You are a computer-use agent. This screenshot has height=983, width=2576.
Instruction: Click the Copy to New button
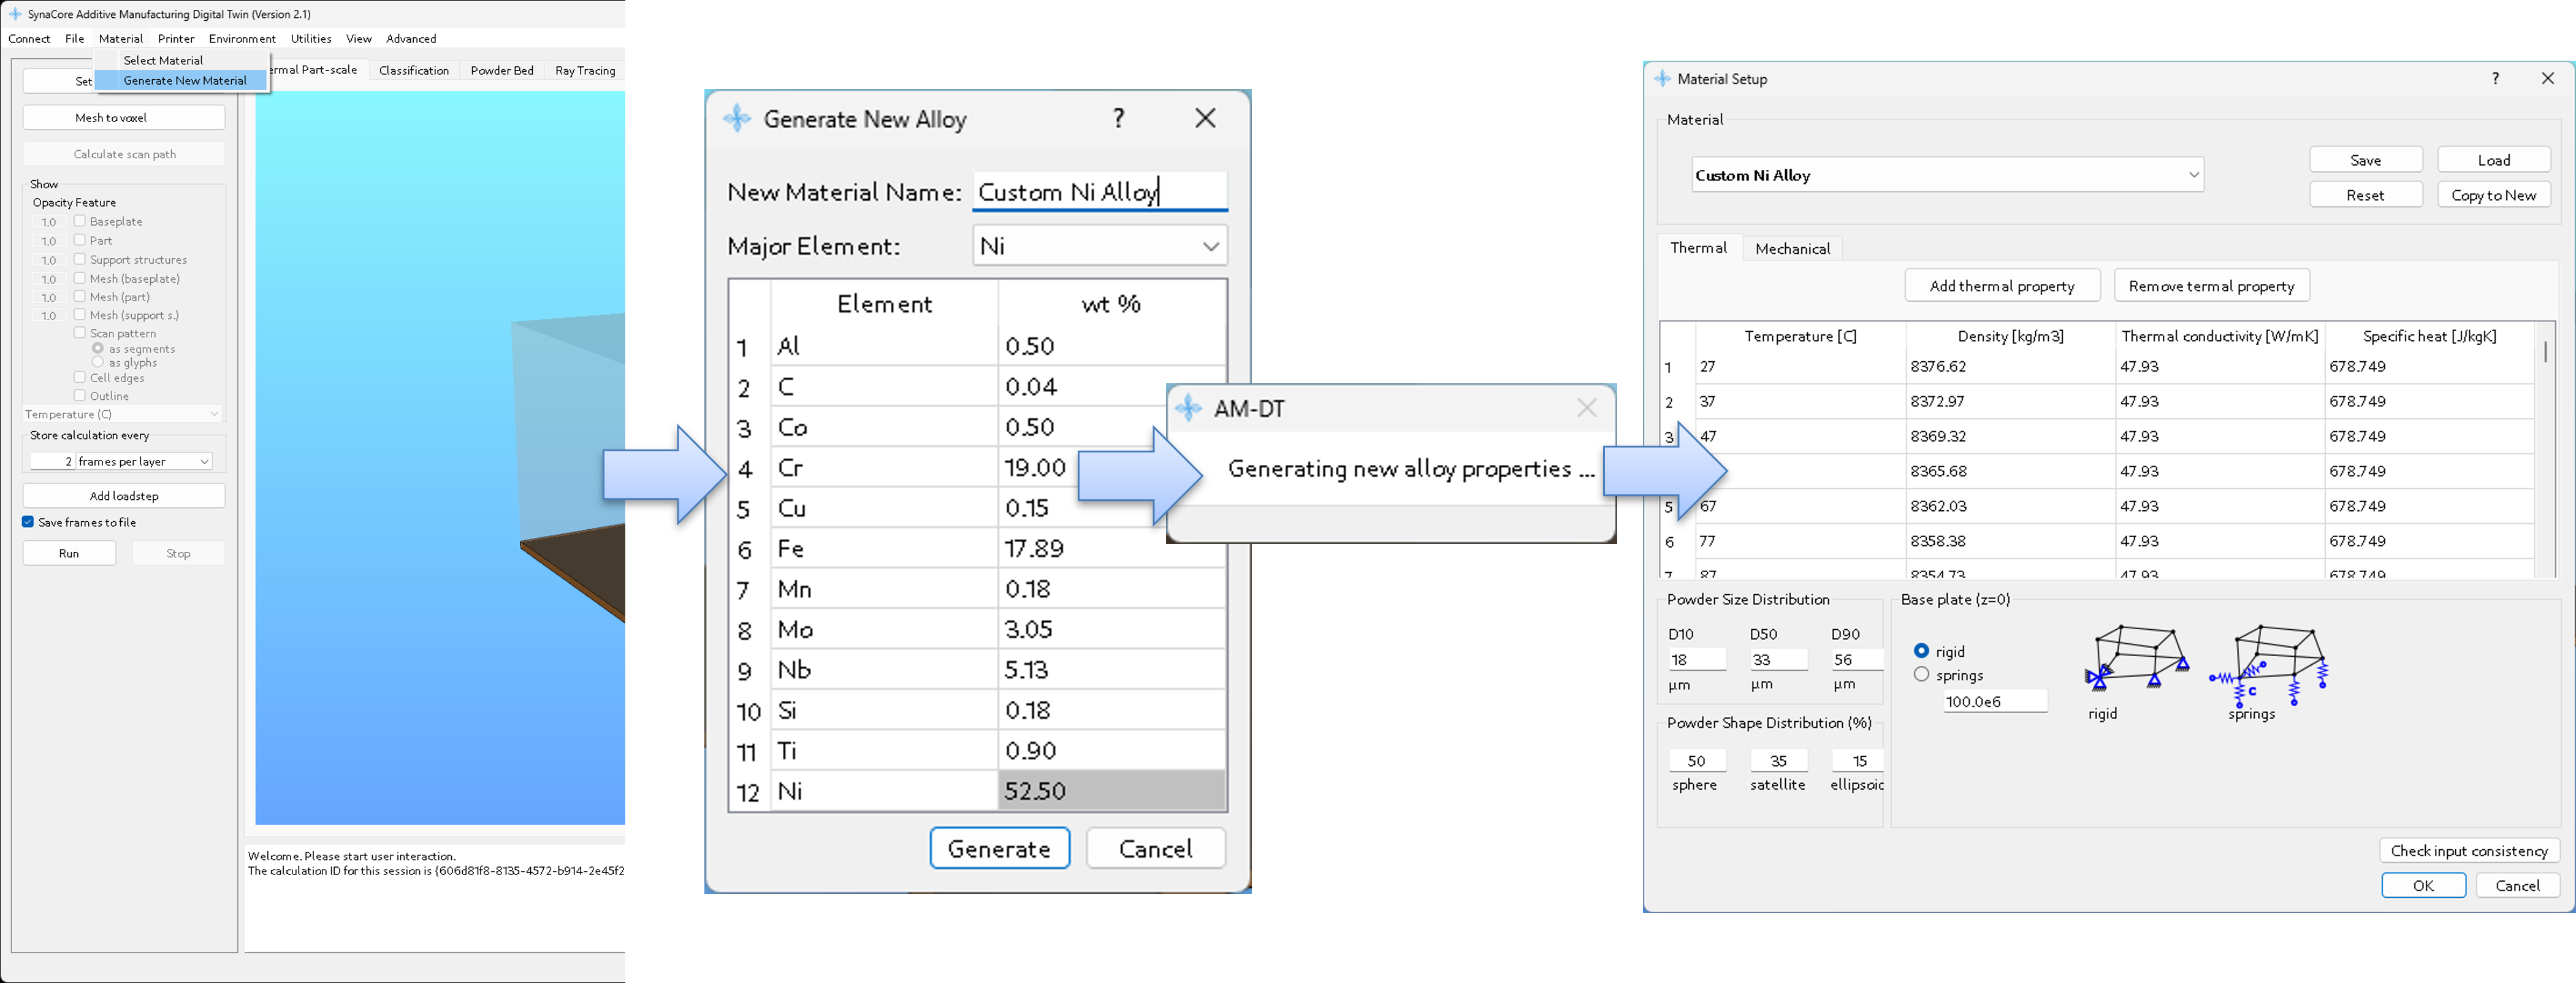2494,195
